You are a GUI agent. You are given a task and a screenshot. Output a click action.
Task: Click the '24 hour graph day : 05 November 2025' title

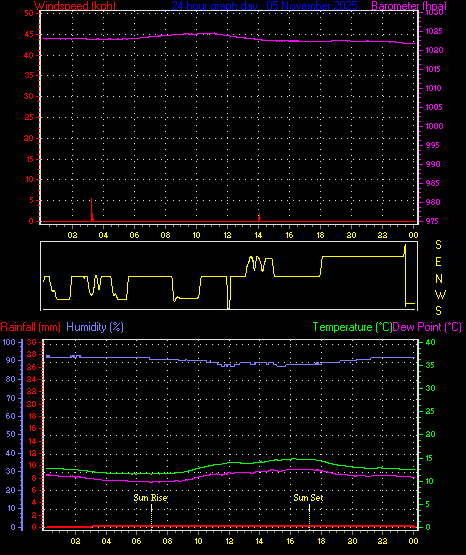click(264, 6)
